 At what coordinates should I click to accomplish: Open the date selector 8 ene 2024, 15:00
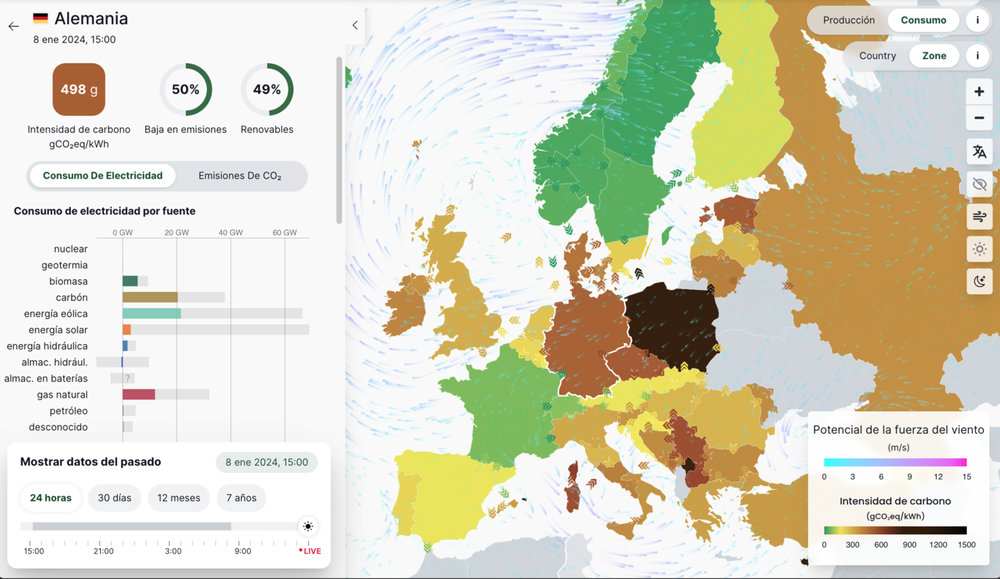pyautogui.click(x=266, y=462)
